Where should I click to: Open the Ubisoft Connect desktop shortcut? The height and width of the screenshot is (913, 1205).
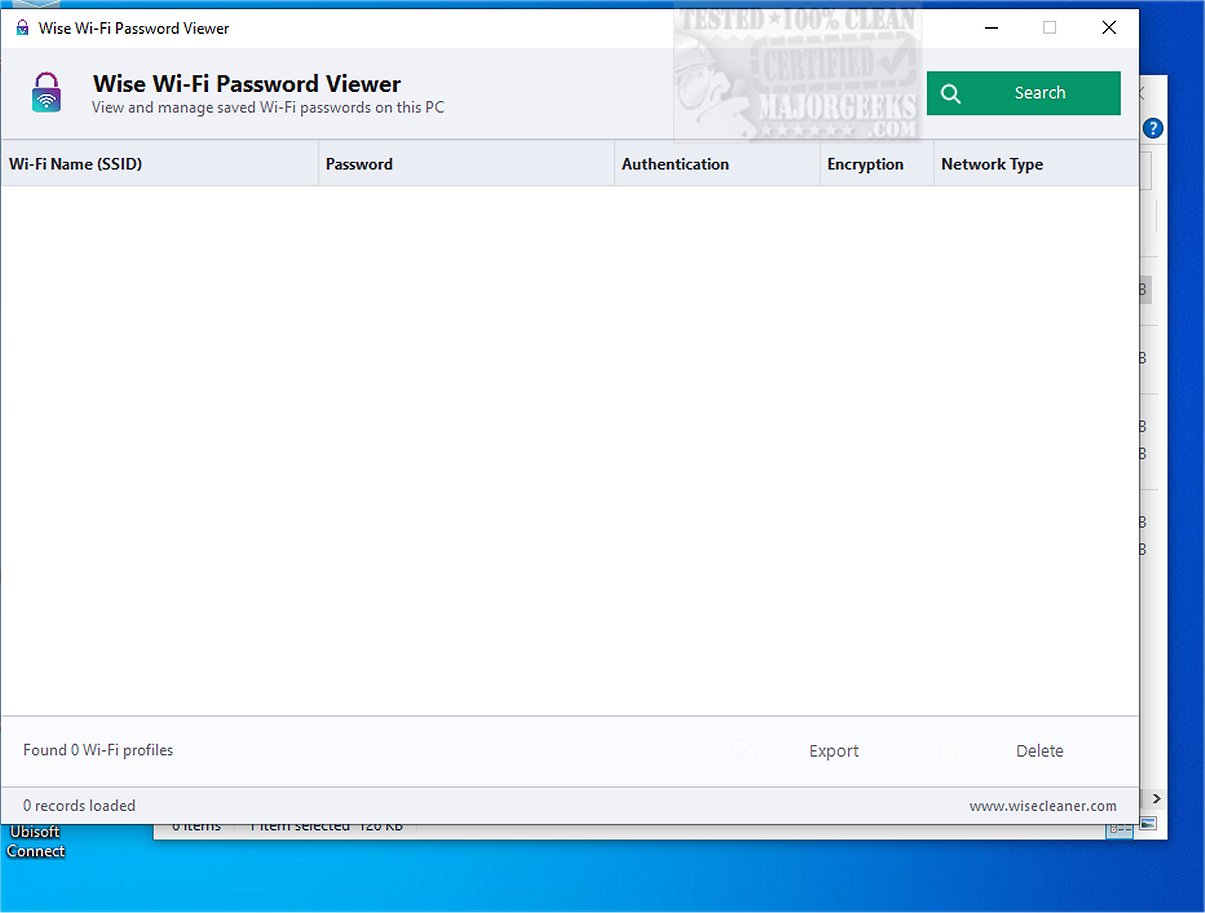coord(36,840)
